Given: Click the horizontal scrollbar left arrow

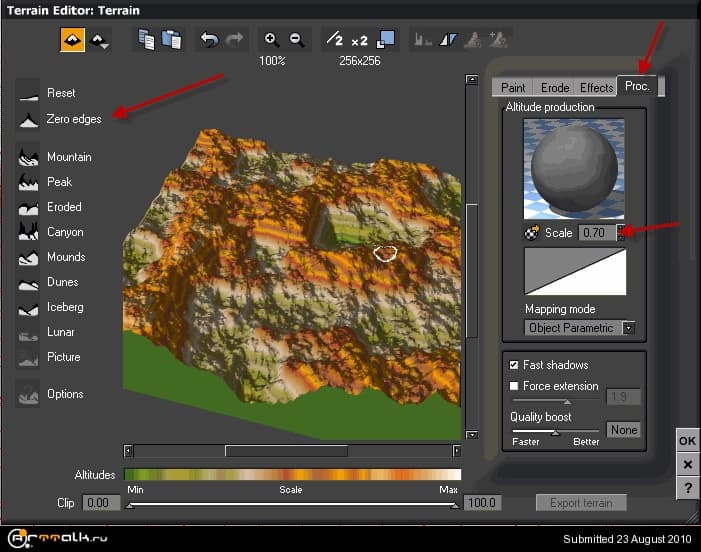Looking at the screenshot, I should [128, 451].
